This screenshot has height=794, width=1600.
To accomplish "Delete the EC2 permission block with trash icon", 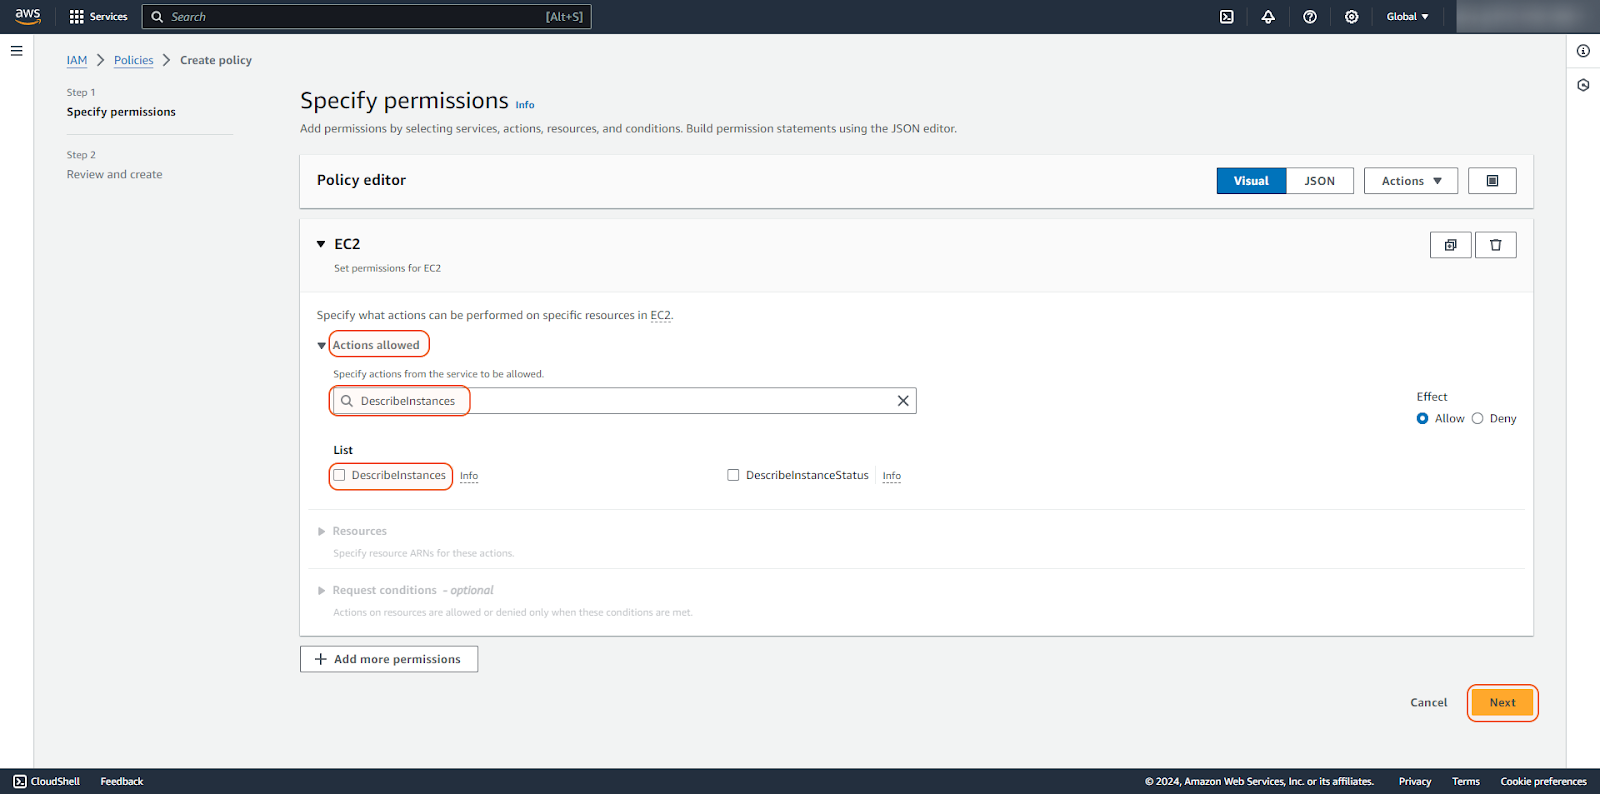I will point(1496,245).
